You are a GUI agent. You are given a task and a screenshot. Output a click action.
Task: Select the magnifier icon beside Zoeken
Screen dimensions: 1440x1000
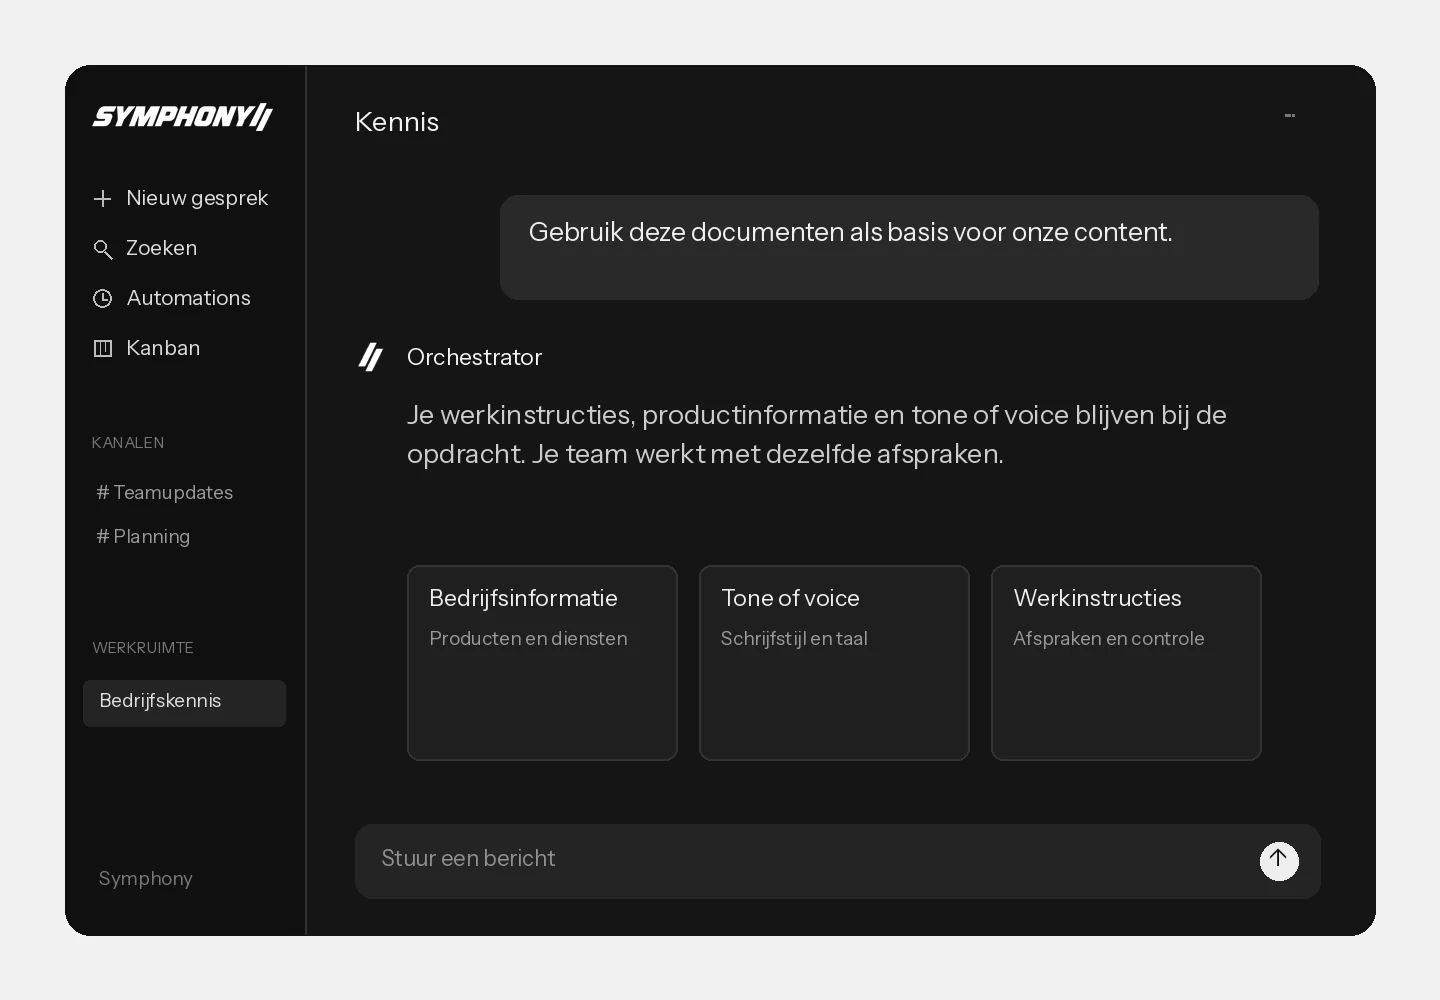[x=102, y=249]
